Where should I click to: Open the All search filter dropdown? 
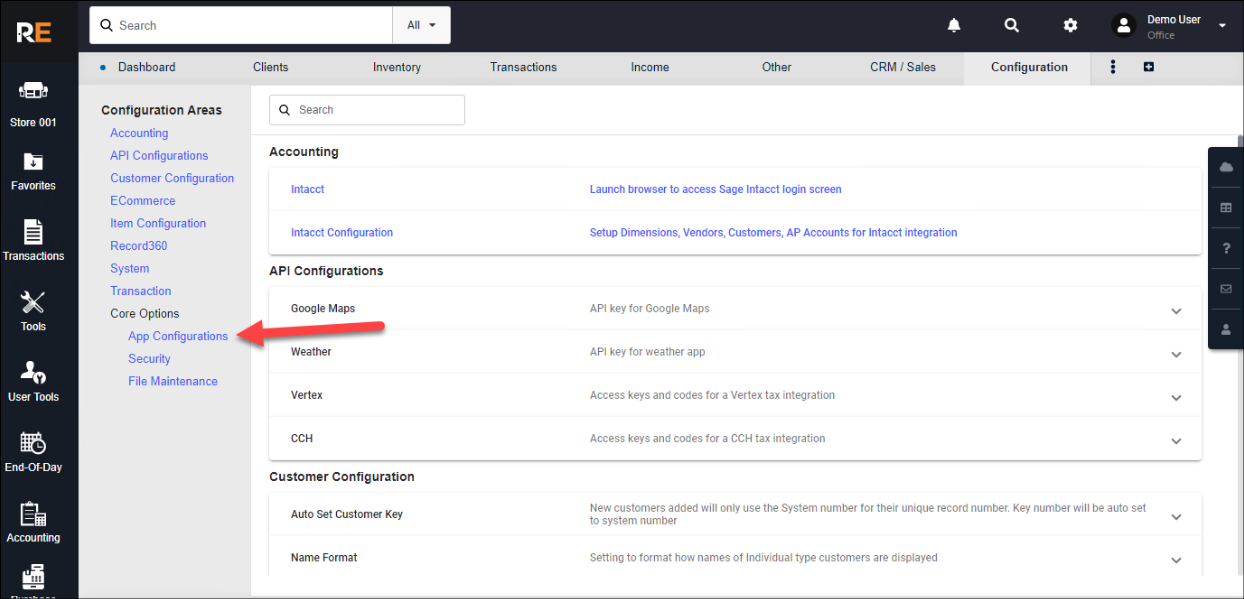coord(421,25)
